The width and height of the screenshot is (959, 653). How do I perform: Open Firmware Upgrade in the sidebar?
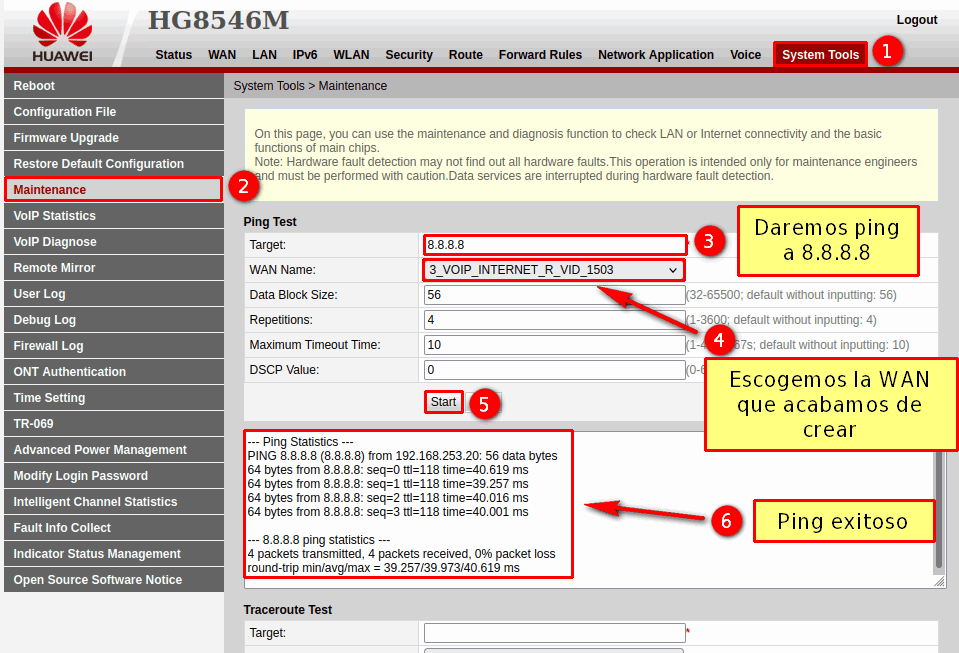[x=66, y=138]
